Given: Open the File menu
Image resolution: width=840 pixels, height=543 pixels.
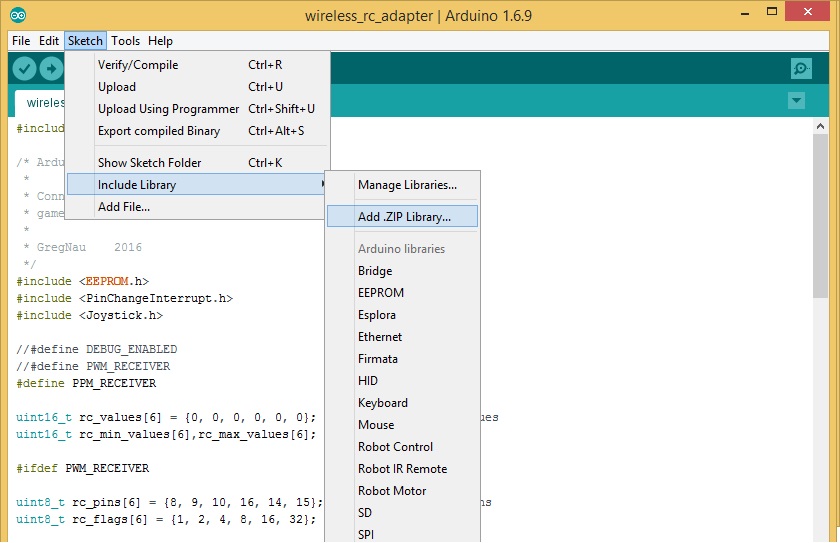Looking at the screenshot, I should (21, 41).
